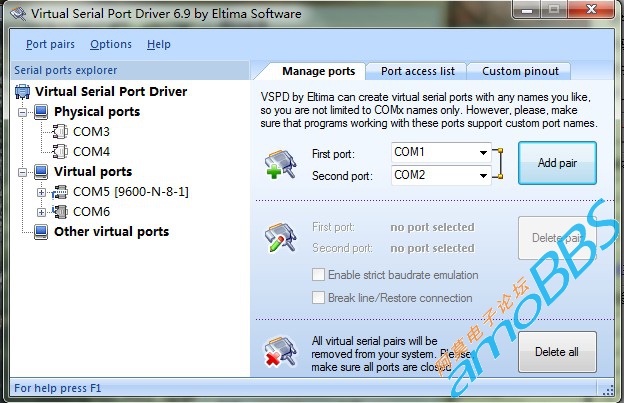Close the Virtual Serial Port Driver window

click(x=591, y=9)
